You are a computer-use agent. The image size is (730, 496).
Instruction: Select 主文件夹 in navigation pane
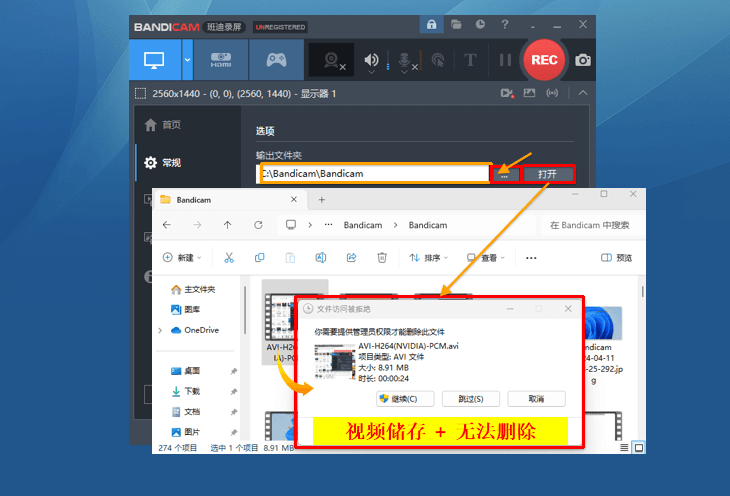click(x=193, y=289)
